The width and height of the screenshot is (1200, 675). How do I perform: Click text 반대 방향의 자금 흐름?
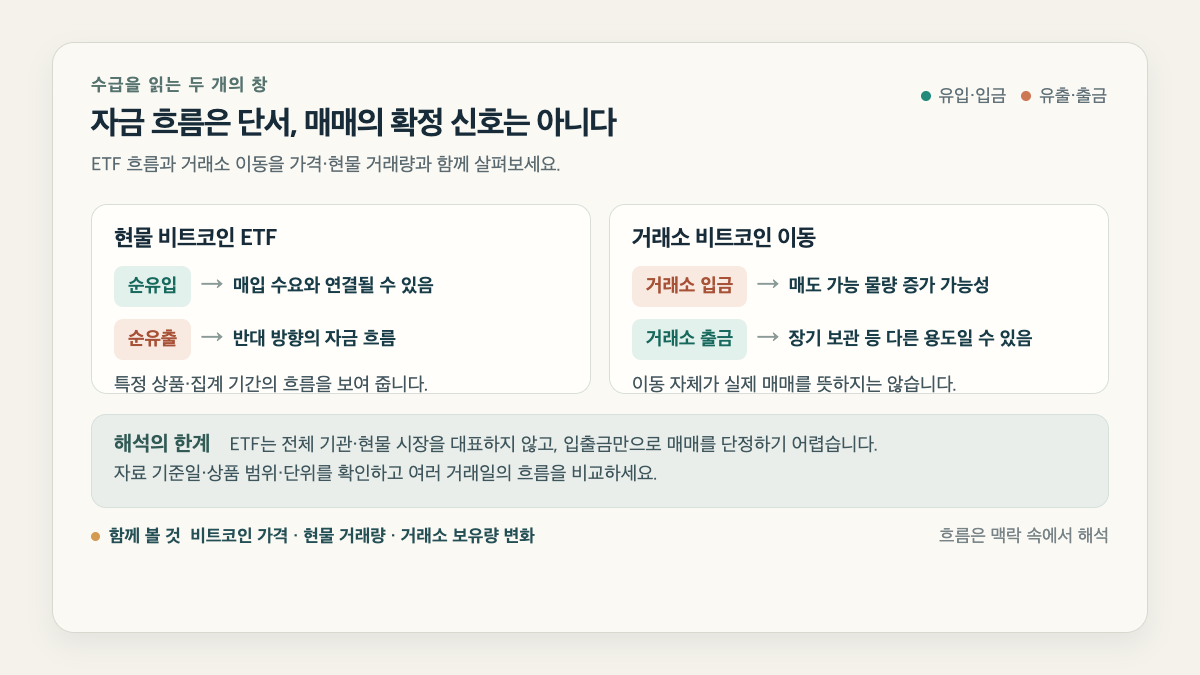pos(314,339)
